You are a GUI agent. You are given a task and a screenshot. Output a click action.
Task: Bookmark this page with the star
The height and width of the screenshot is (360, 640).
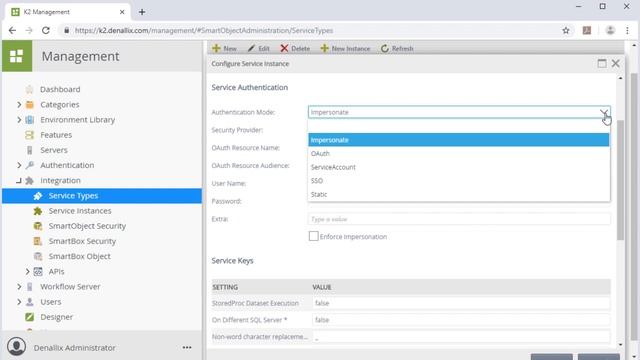click(566, 31)
